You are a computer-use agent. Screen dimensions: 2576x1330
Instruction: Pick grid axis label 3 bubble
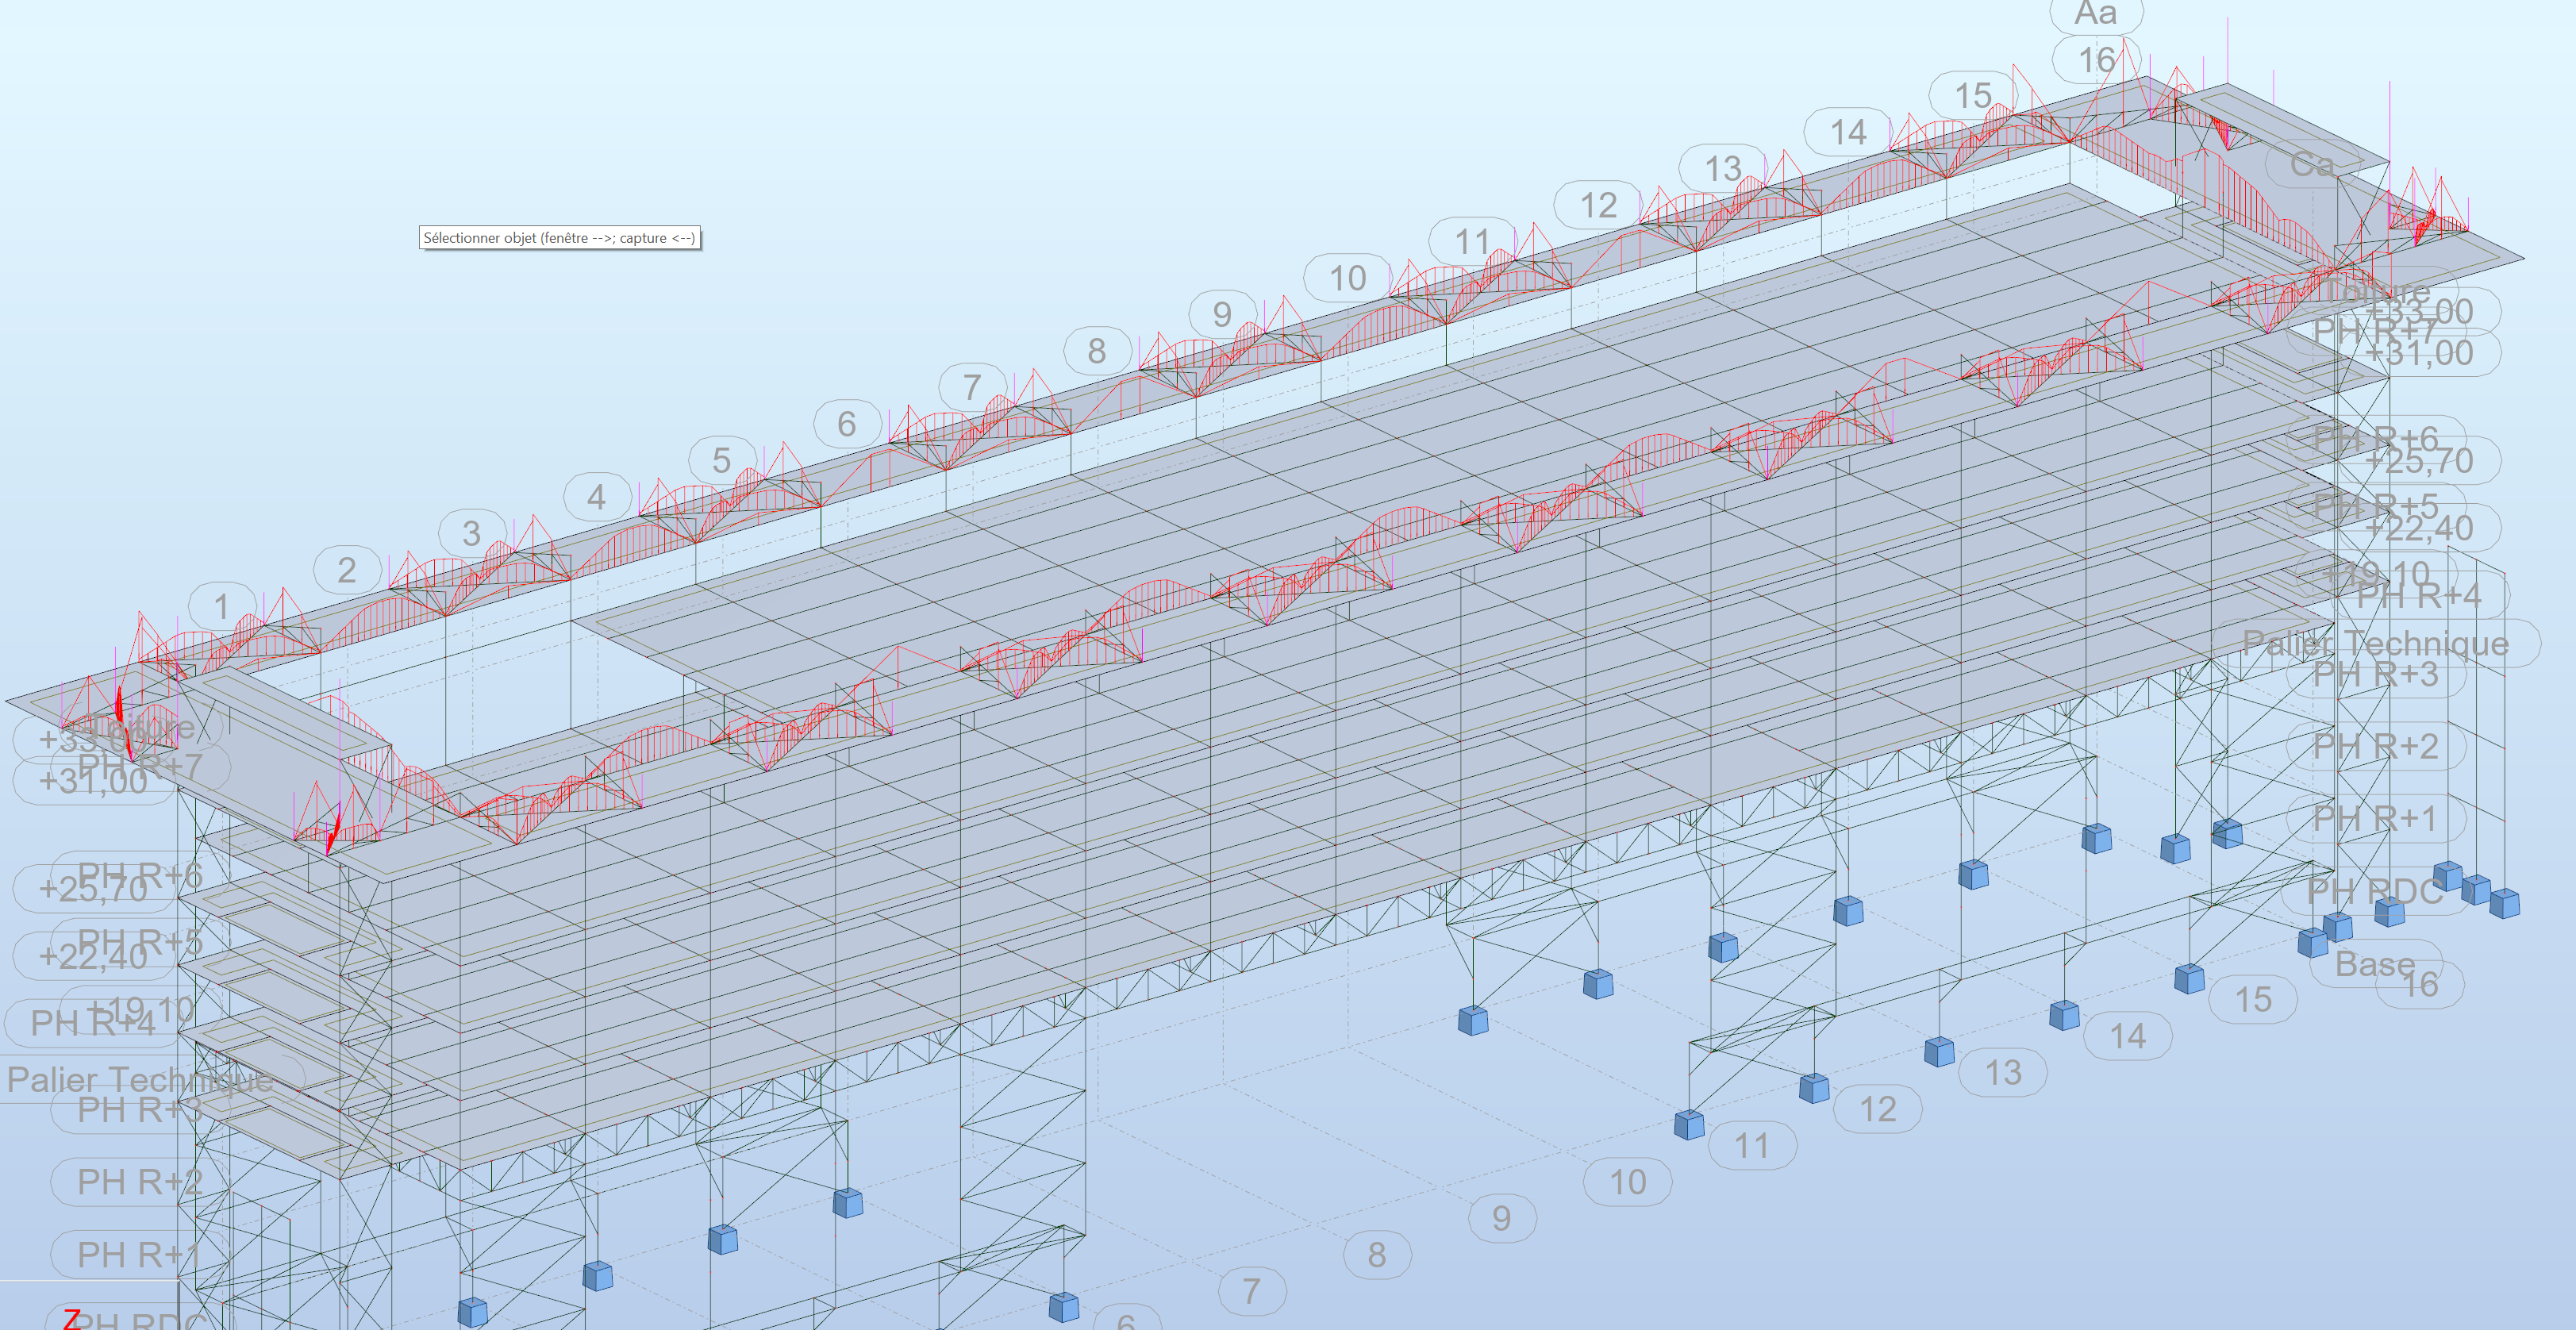tap(472, 533)
